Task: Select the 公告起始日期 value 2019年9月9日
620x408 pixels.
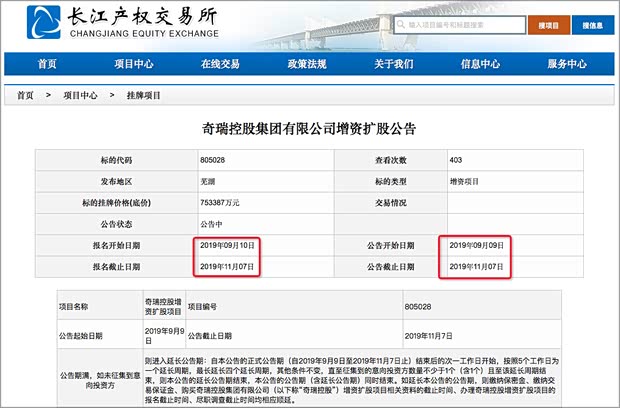Action: 164,336
